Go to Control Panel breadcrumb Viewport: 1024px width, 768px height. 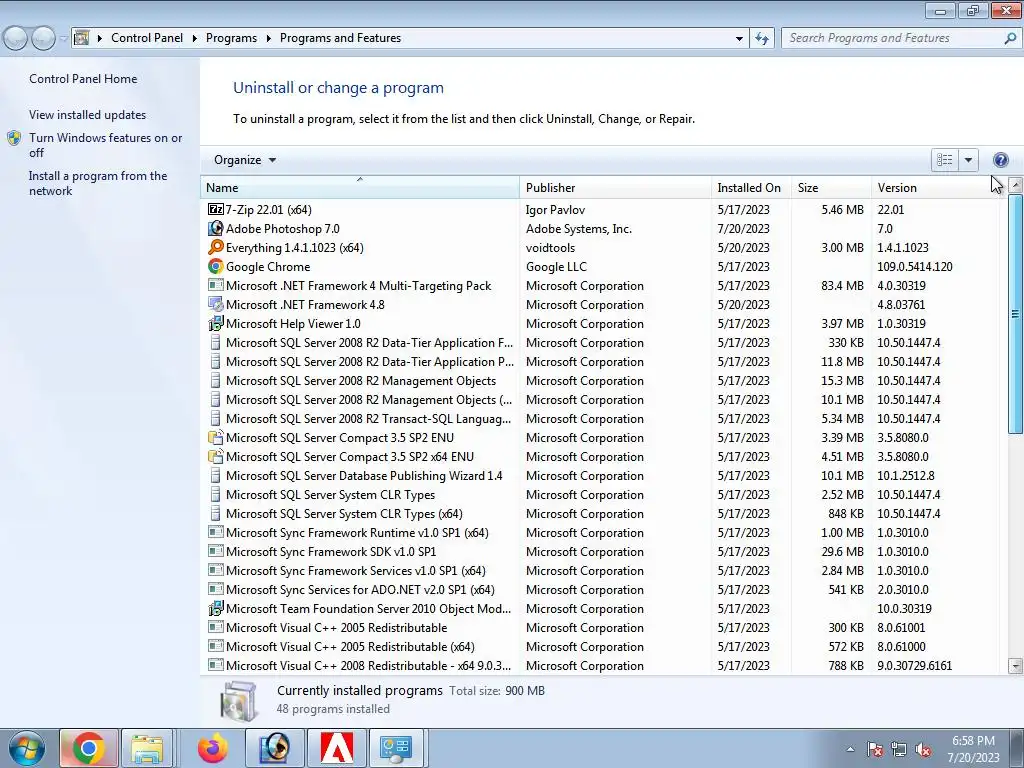[x=147, y=38]
